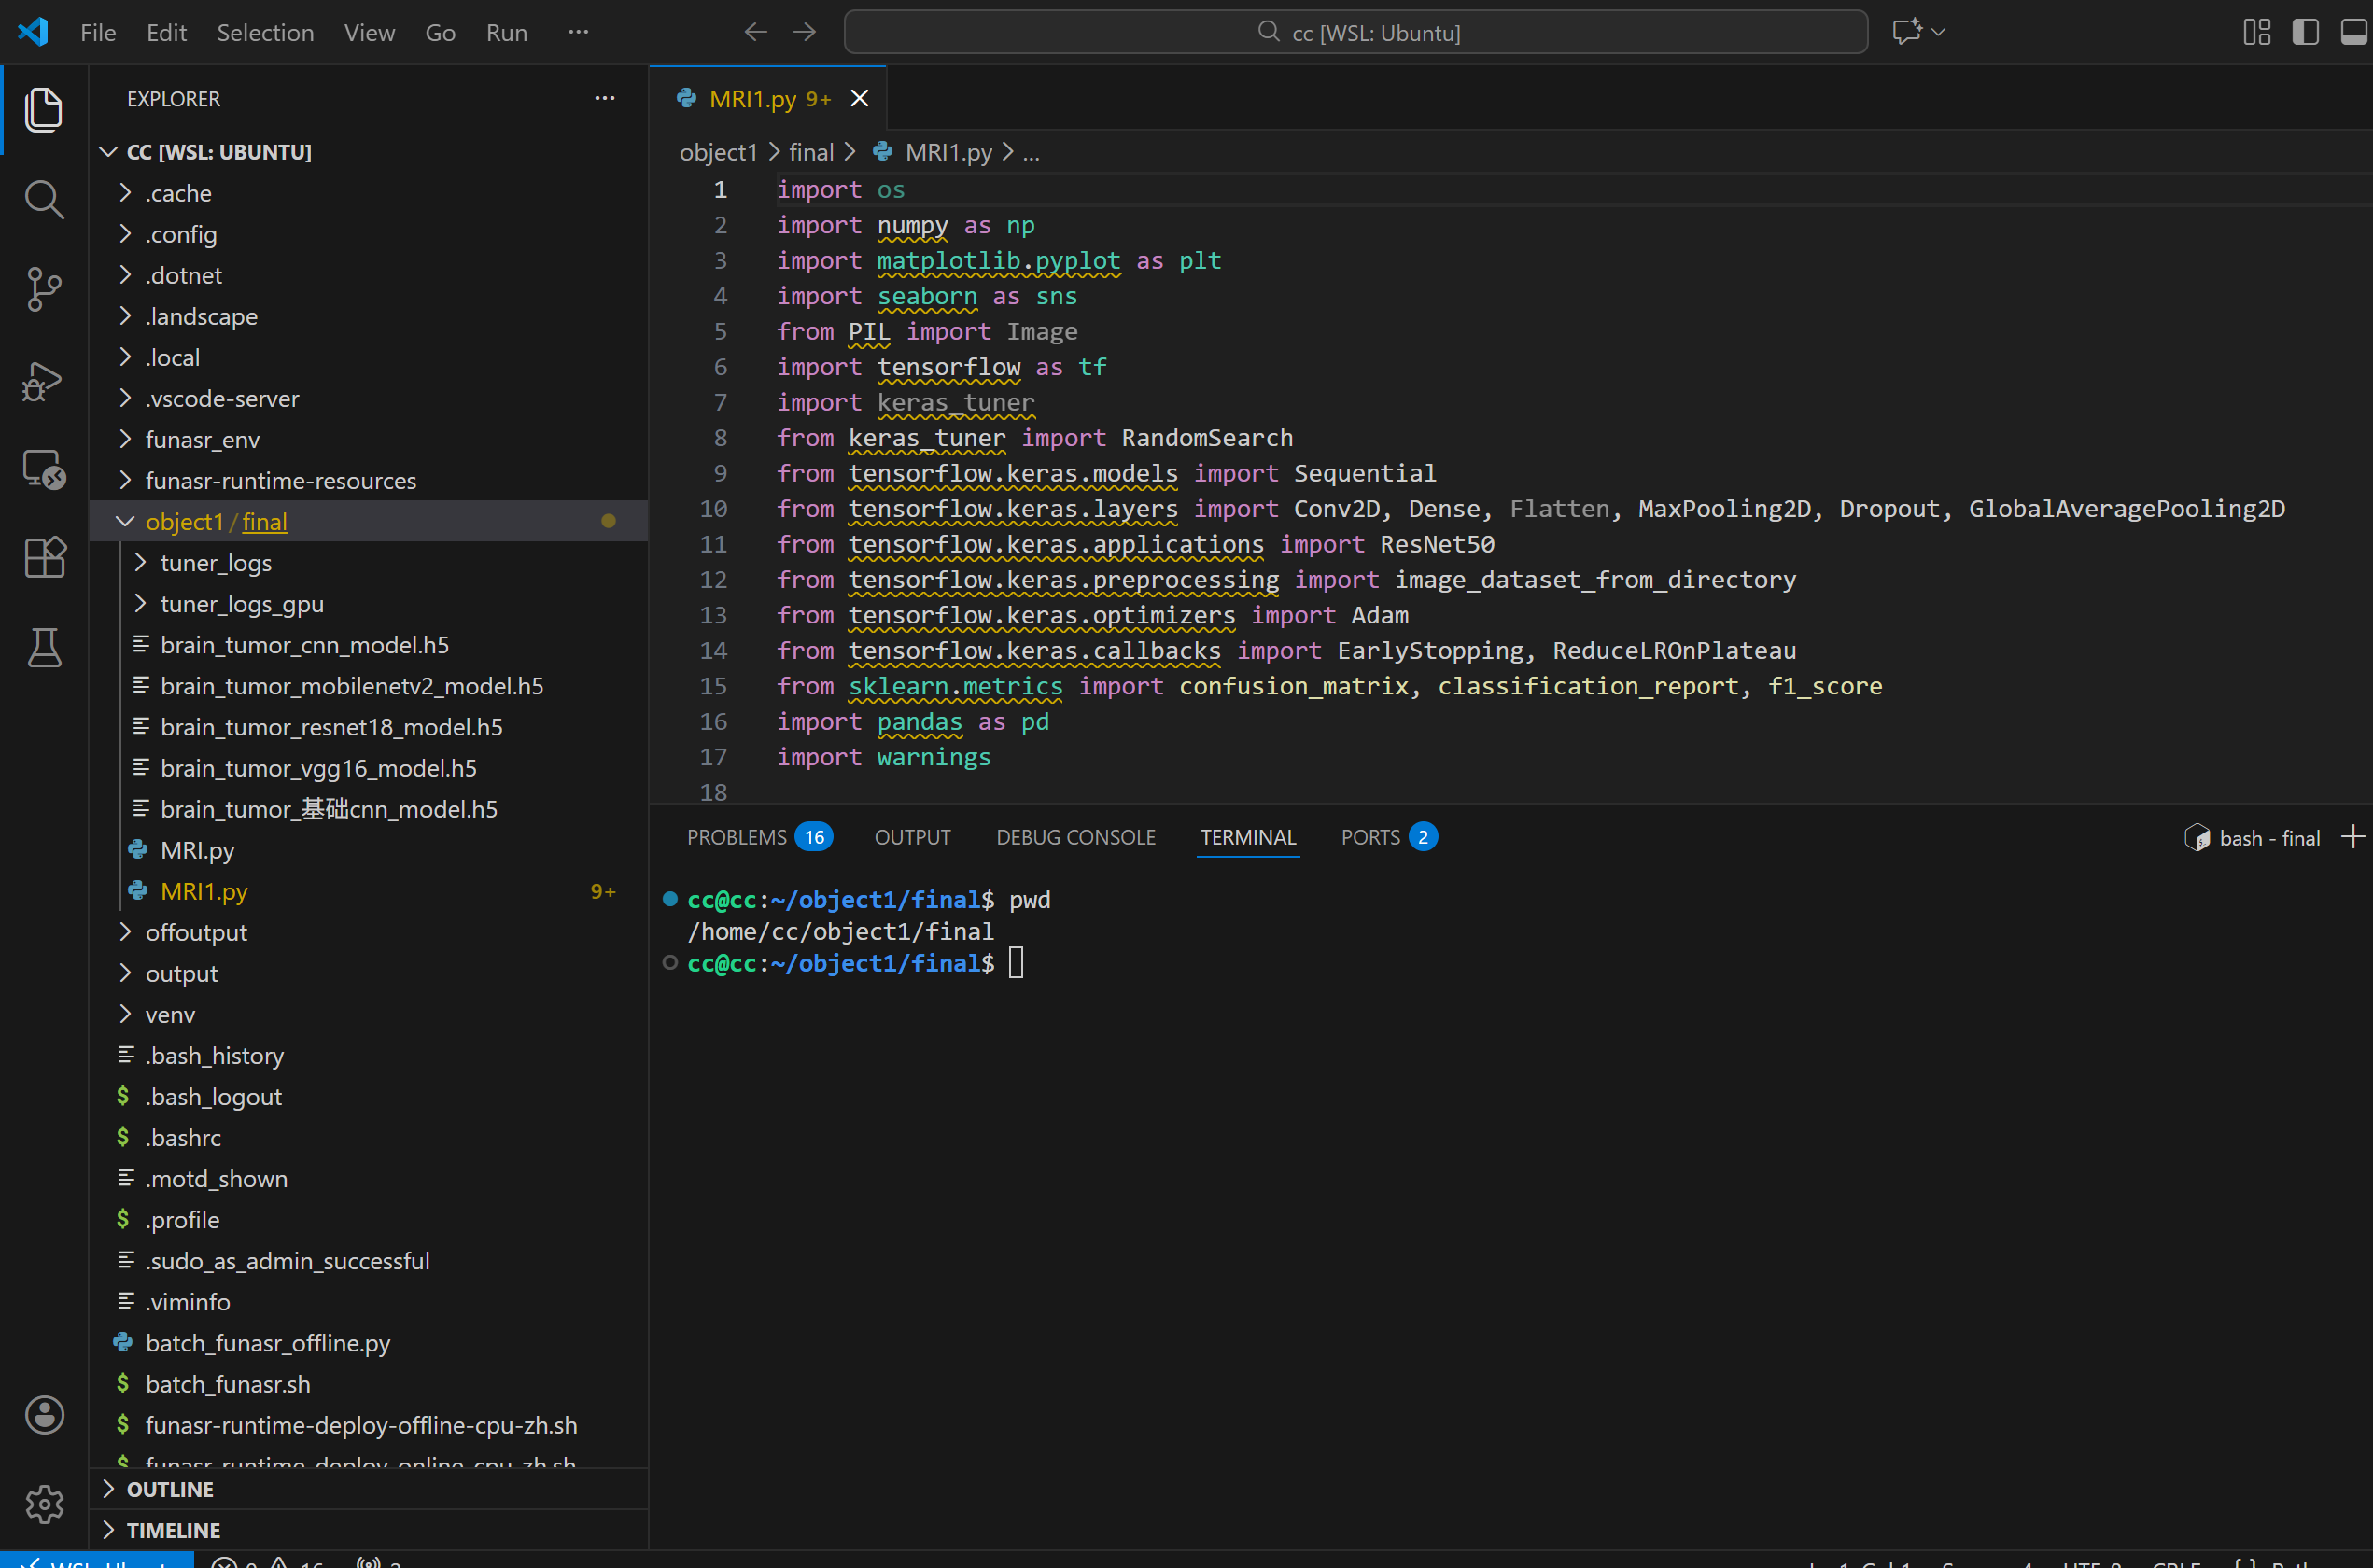Viewport: 2373px width, 1568px height.
Task: Open the Manage settings gear
Action: point(44,1503)
